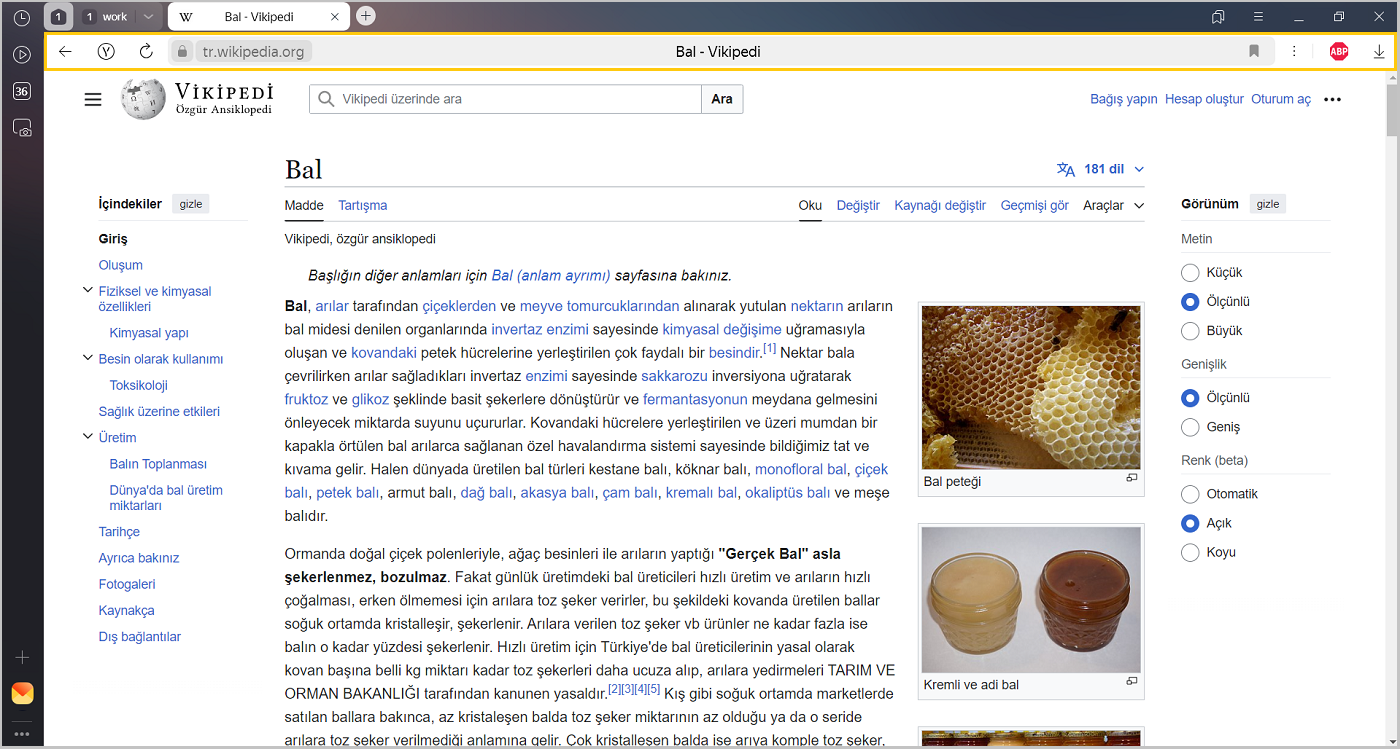Open the Geçmişi gör tab

coord(1034,205)
